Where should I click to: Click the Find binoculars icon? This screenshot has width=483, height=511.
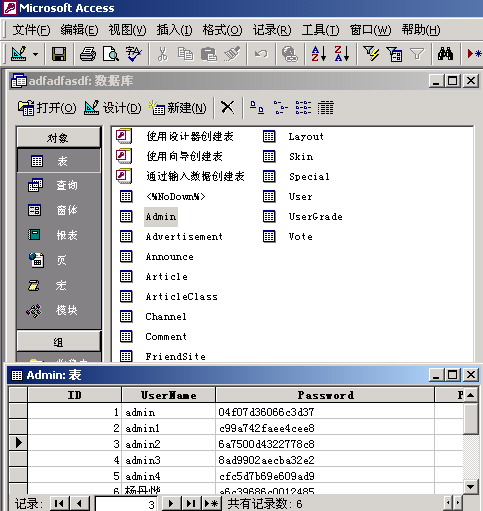(x=445, y=54)
